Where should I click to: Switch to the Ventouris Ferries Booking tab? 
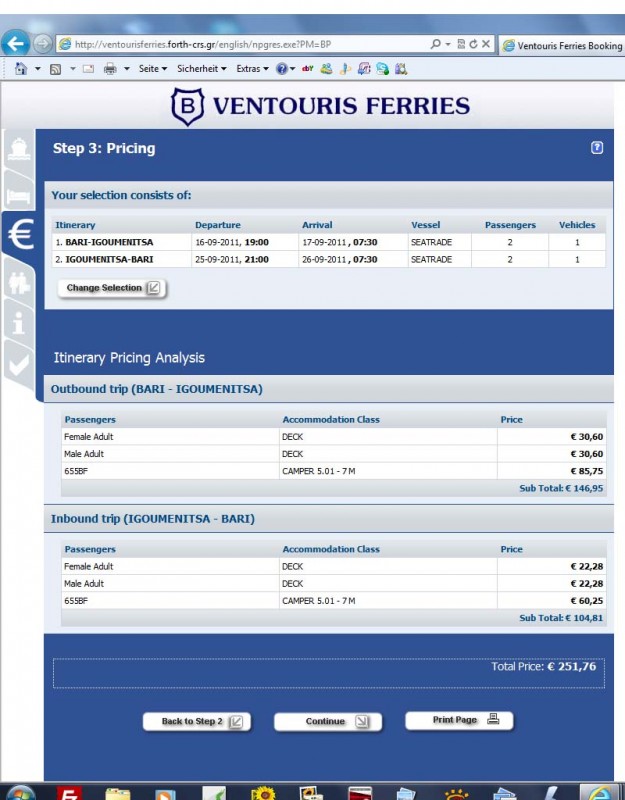tap(565, 45)
